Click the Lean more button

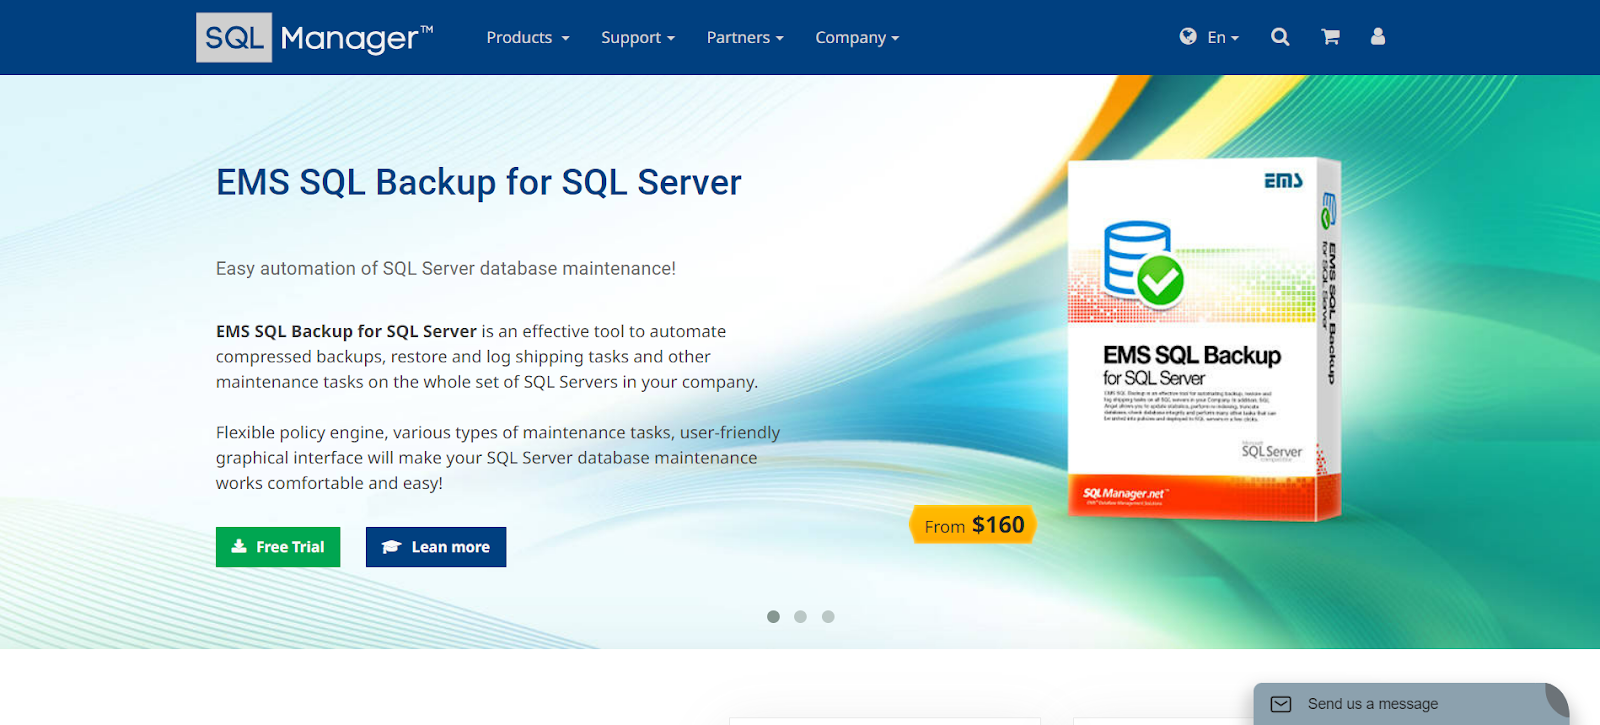[x=436, y=547]
